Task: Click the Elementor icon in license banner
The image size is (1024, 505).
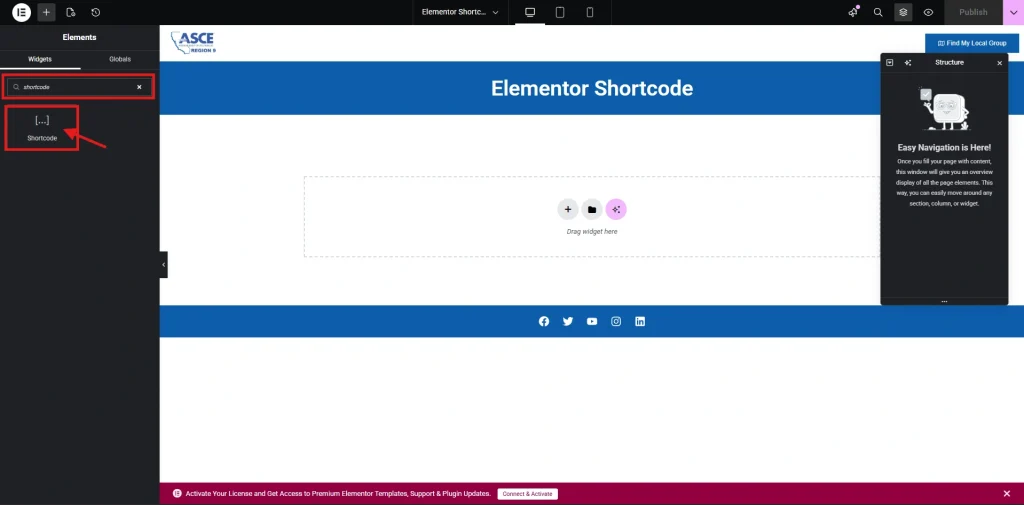Action: (x=177, y=494)
